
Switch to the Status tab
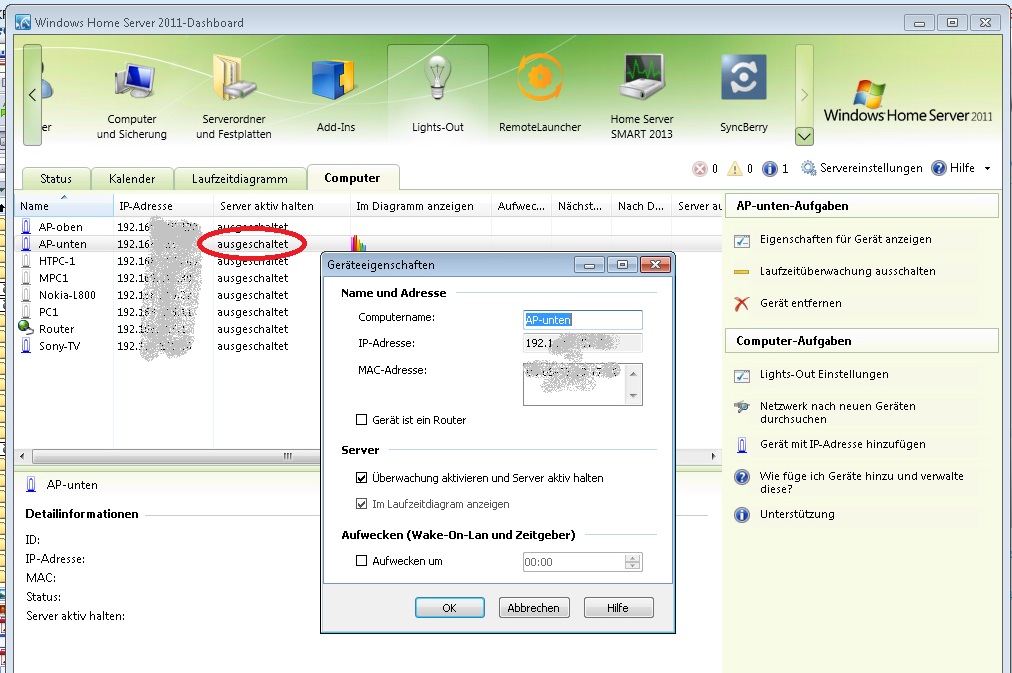coord(56,179)
